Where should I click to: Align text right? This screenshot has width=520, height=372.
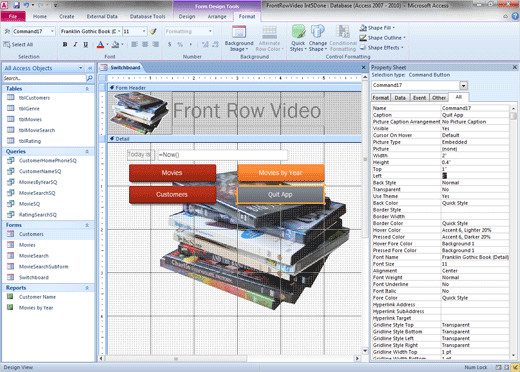coord(156,44)
